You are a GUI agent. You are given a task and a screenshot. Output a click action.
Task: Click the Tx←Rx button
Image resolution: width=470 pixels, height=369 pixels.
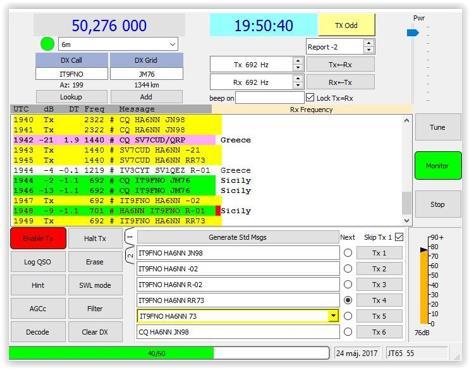click(x=340, y=65)
